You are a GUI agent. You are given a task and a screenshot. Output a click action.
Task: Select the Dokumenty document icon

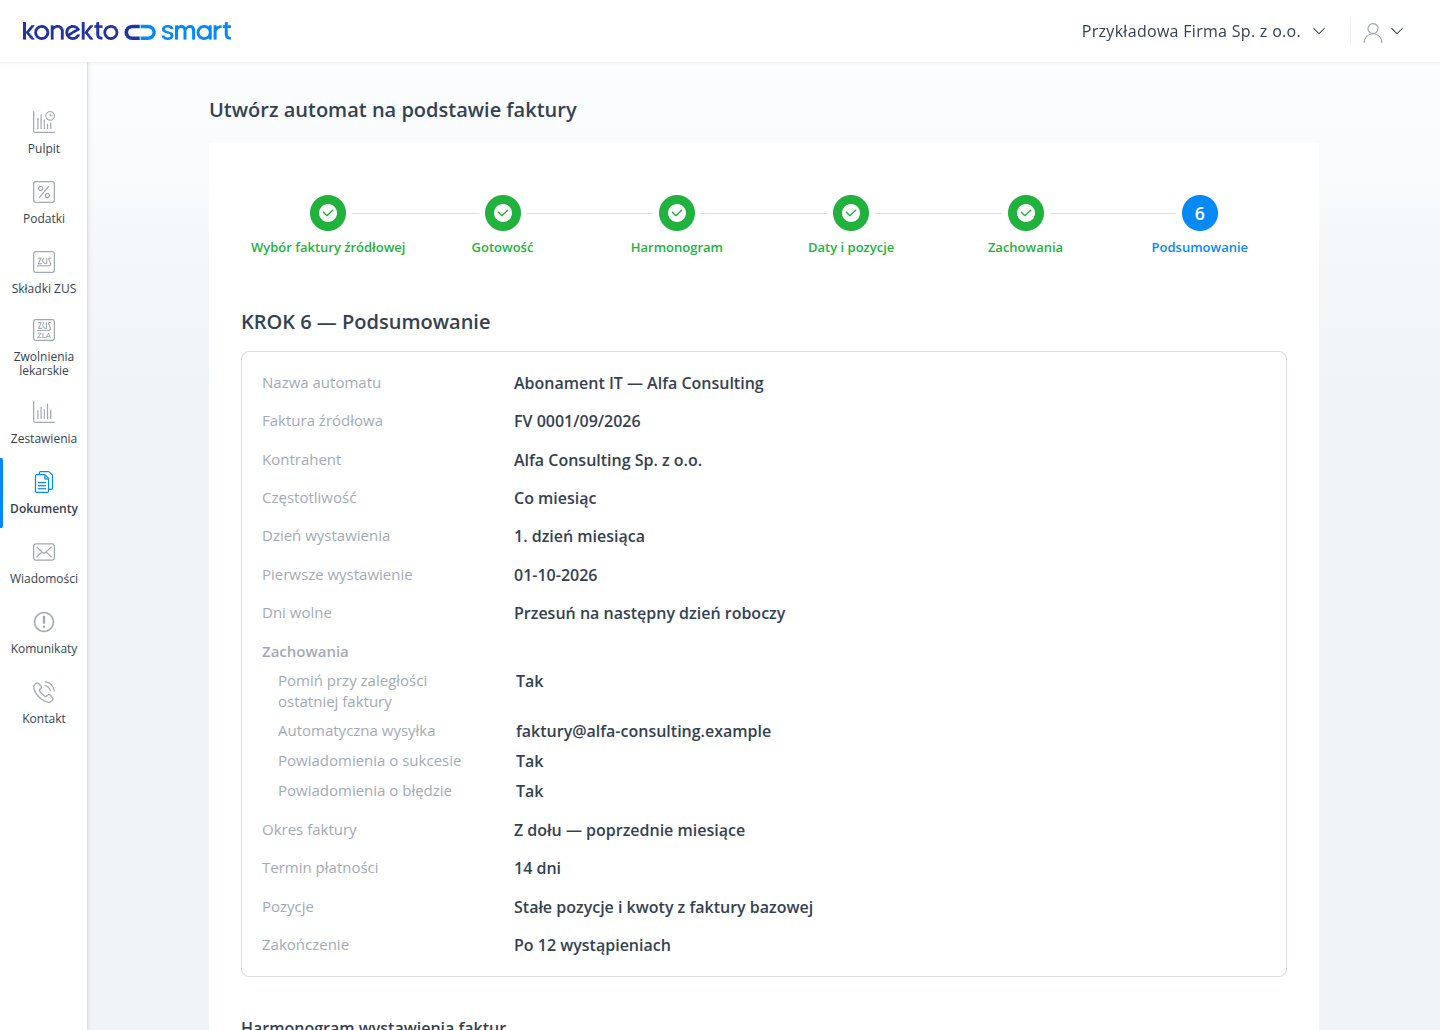[x=44, y=482]
